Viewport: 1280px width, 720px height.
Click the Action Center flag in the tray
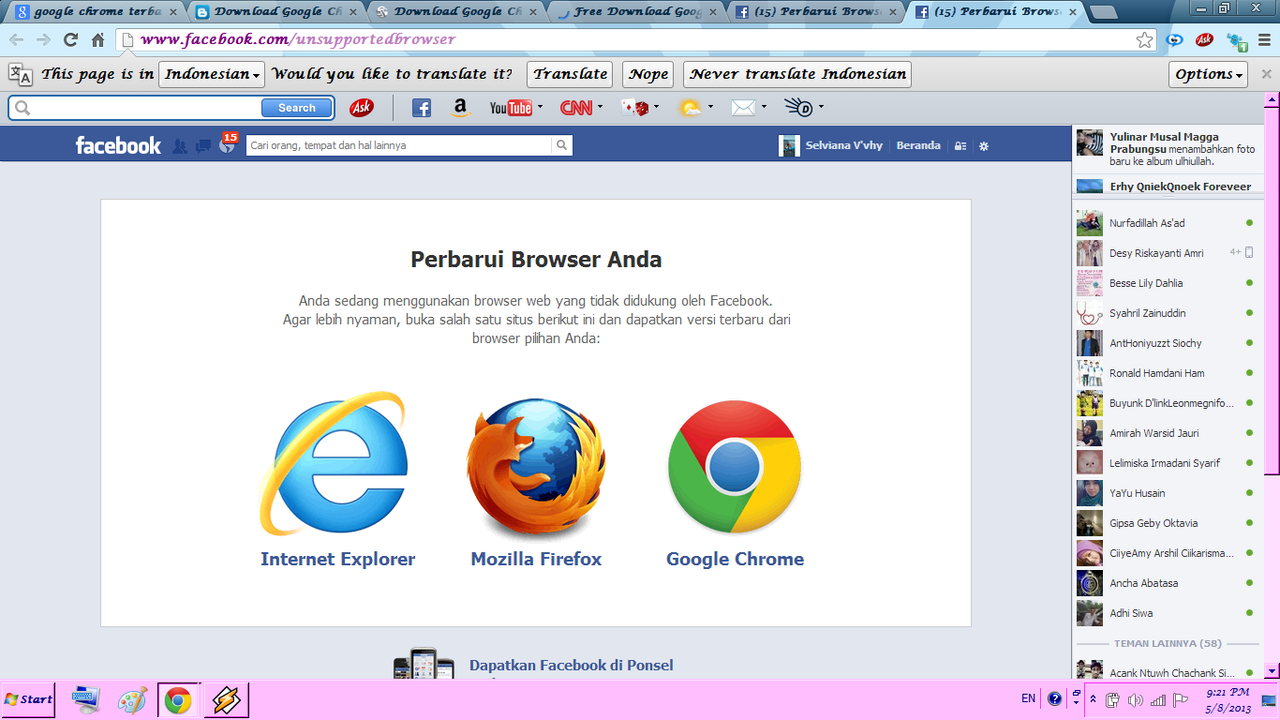1180,699
